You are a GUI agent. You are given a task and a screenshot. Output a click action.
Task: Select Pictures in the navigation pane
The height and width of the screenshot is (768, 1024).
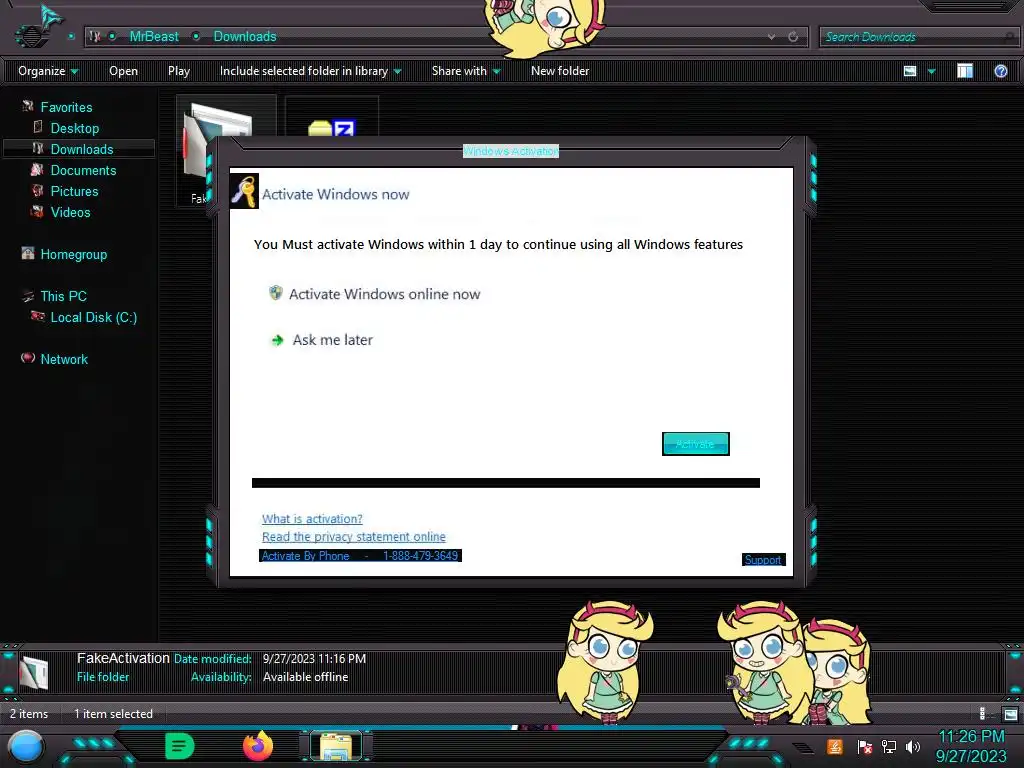click(x=74, y=191)
